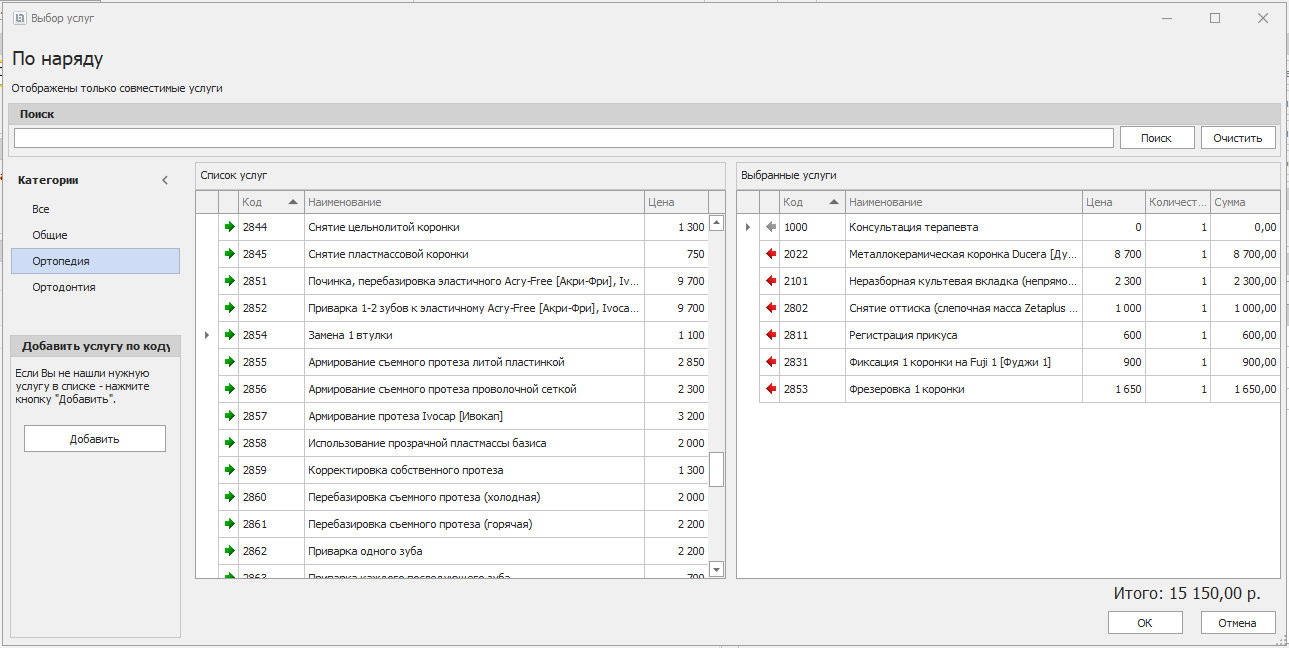The height and width of the screenshot is (648, 1289).
Task: Remove Фрезеровка 1 коронки with red arrow
Action: pyautogui.click(x=770, y=389)
